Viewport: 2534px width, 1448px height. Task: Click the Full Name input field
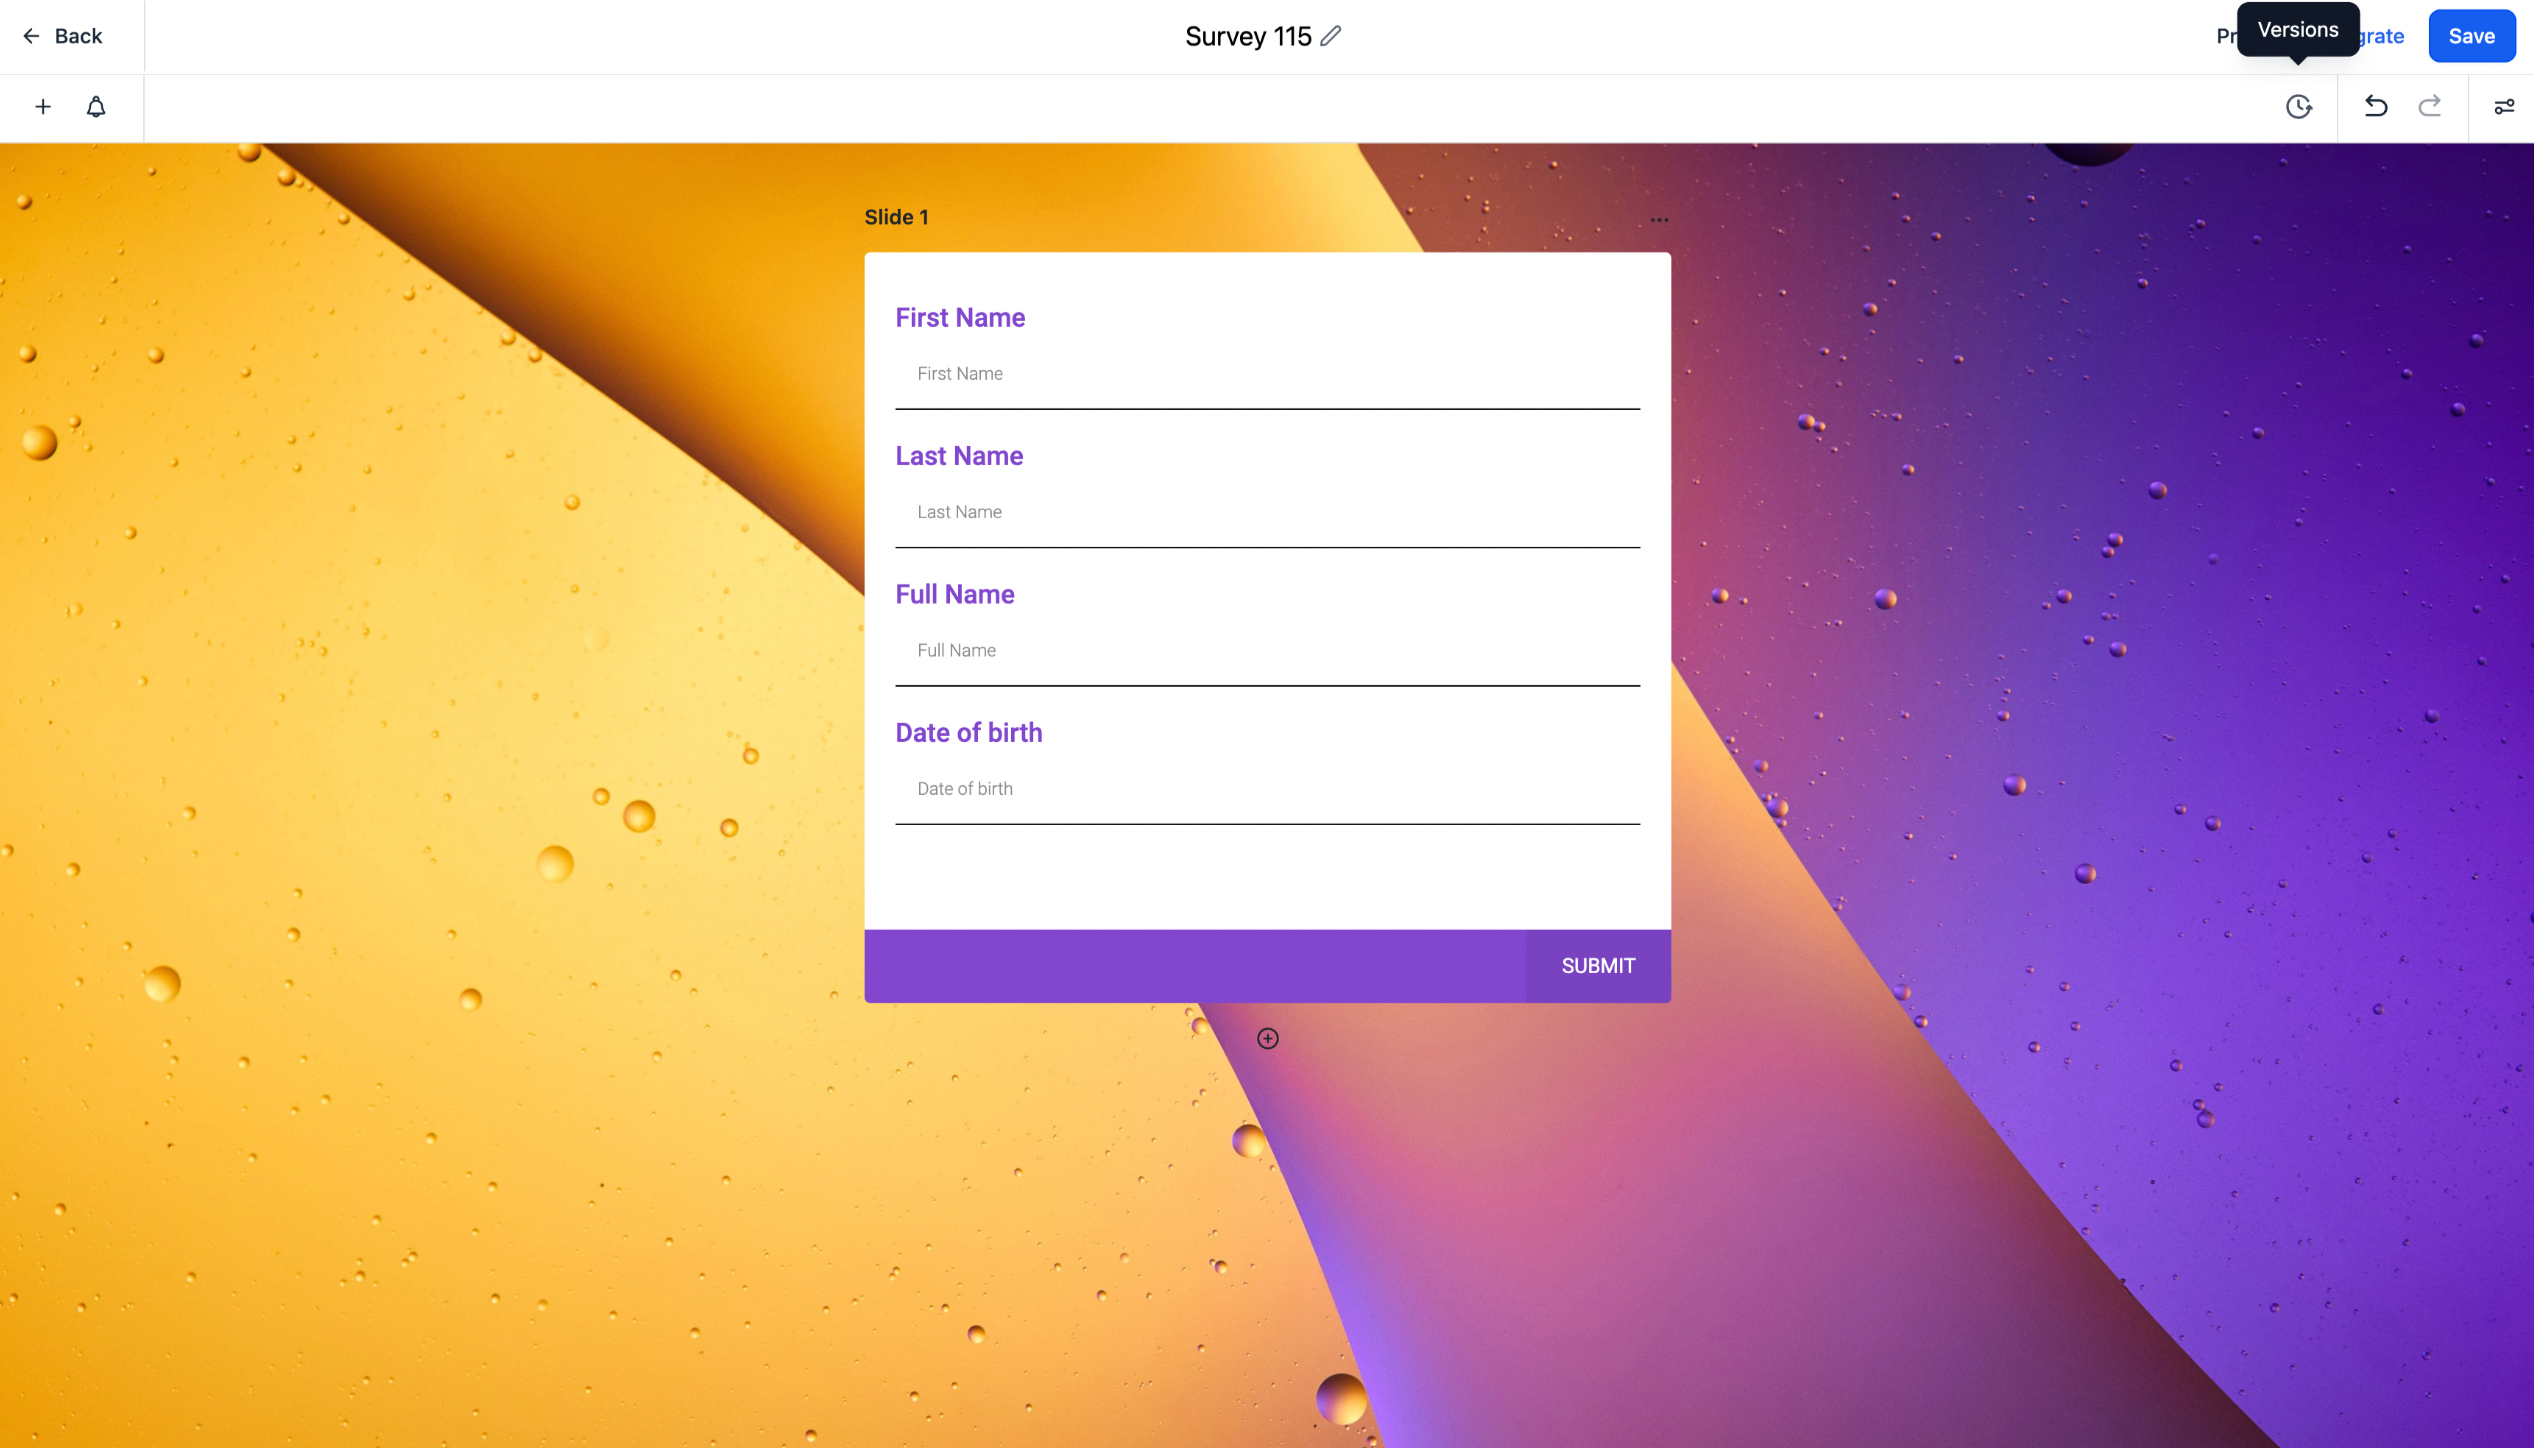click(1267, 651)
